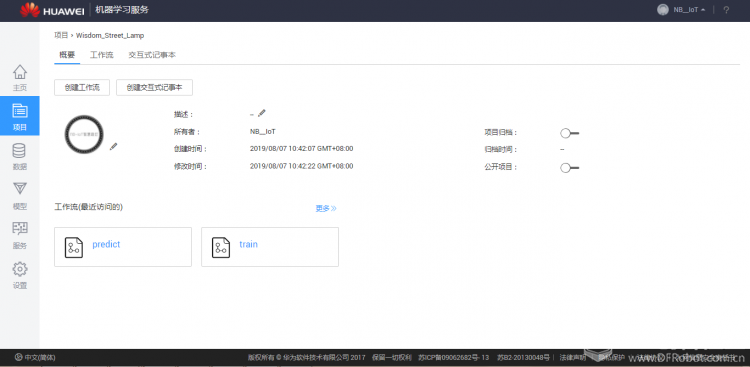Click Wisdom_Street_Lamp in the breadcrumb
Image resolution: width=750 pixels, height=367 pixels.
tap(110, 35)
